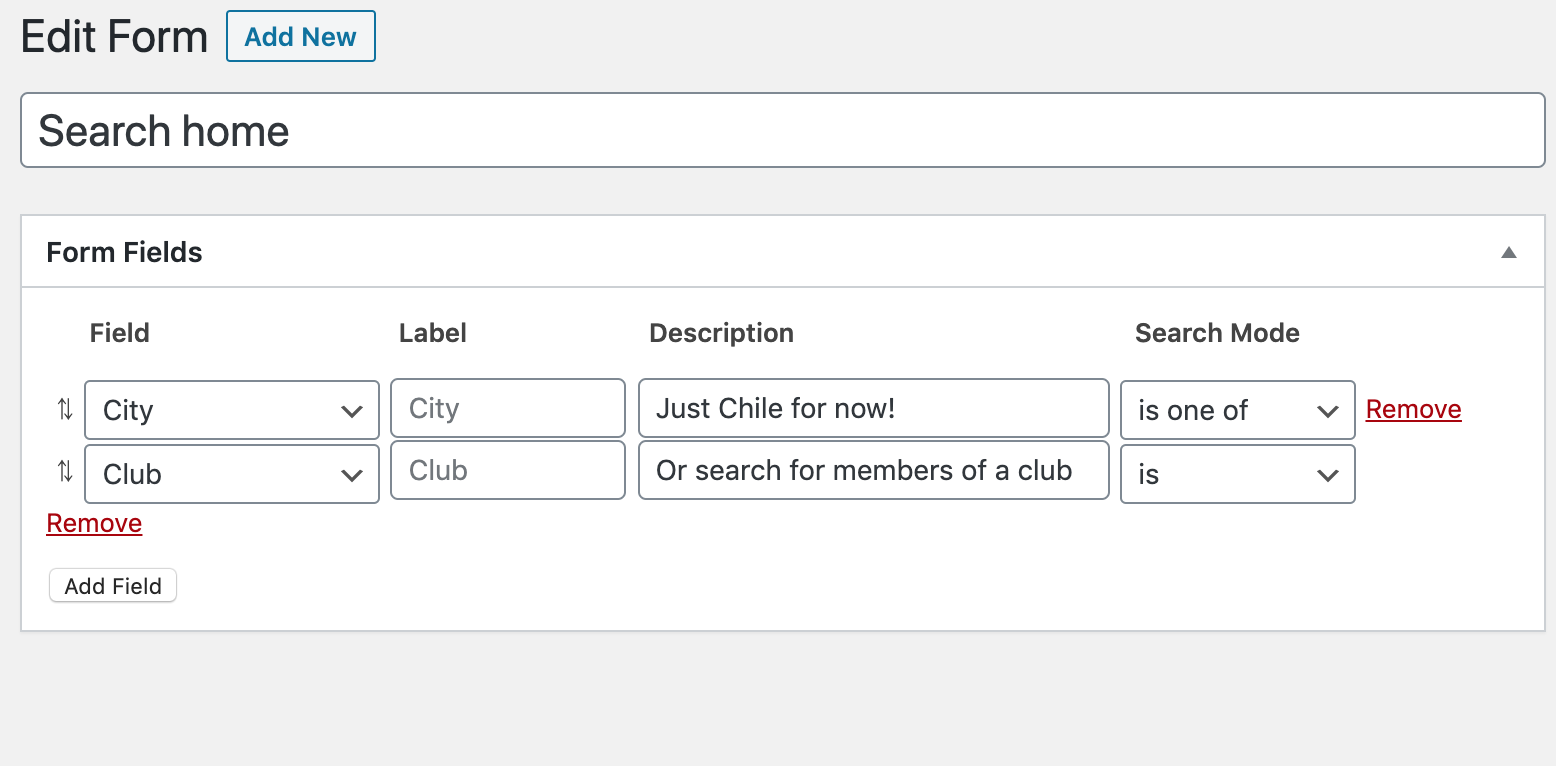1556x766 pixels.
Task: Click the reorder handle icon for Club row
Action: (65, 472)
